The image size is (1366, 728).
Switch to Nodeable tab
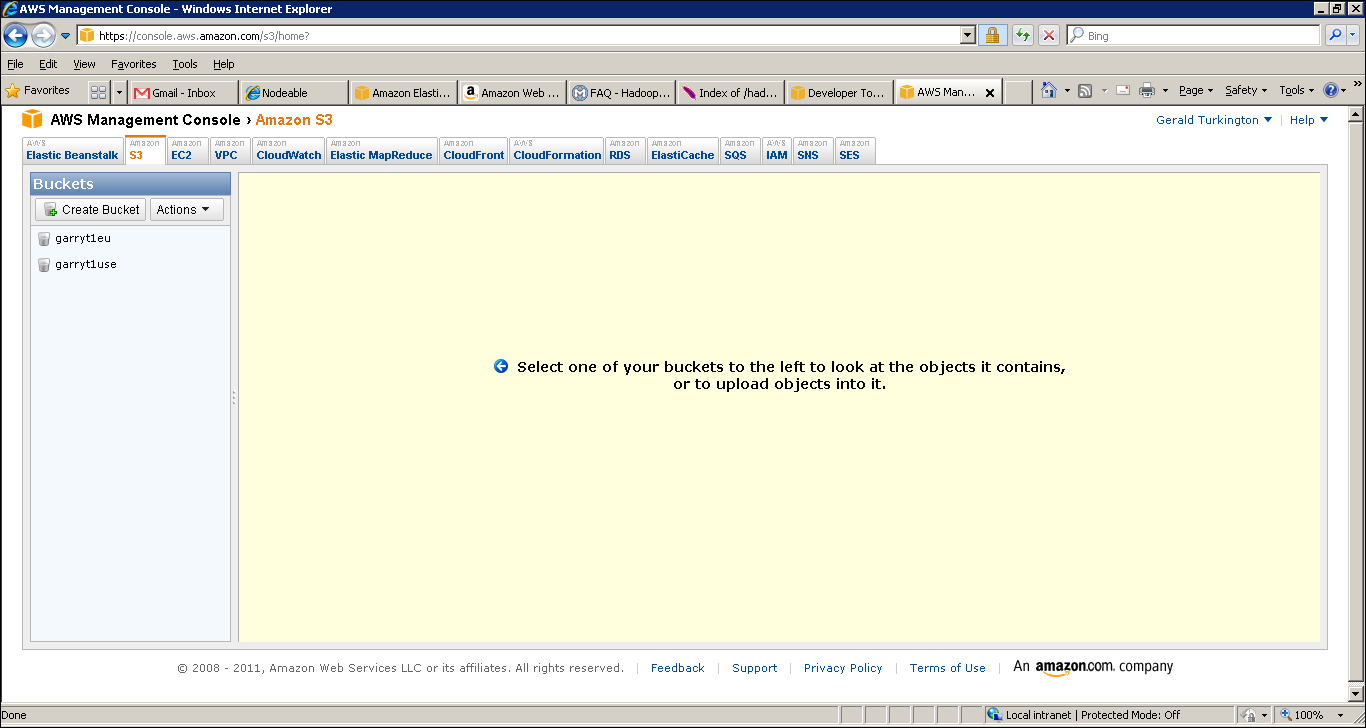(x=294, y=93)
